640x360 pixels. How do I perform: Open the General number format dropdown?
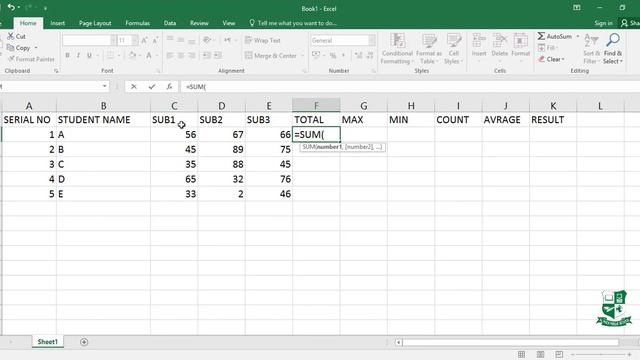coord(372,40)
